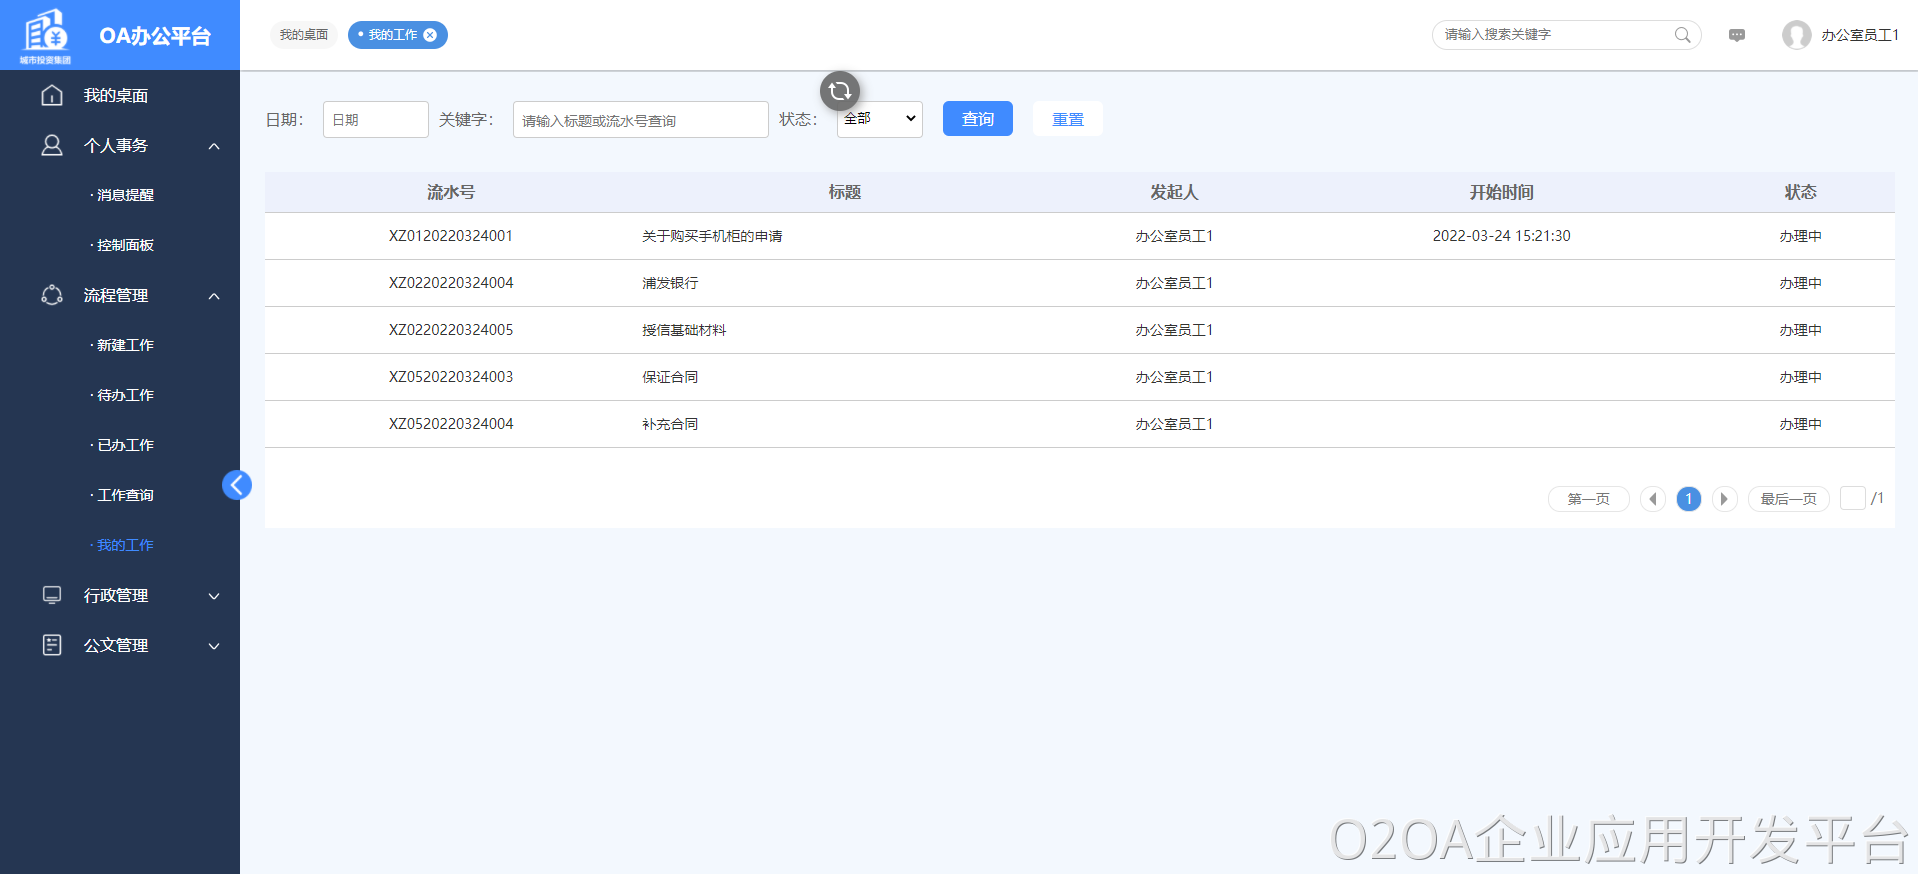
Task: Click the user avatar icon
Action: [x=1796, y=35]
